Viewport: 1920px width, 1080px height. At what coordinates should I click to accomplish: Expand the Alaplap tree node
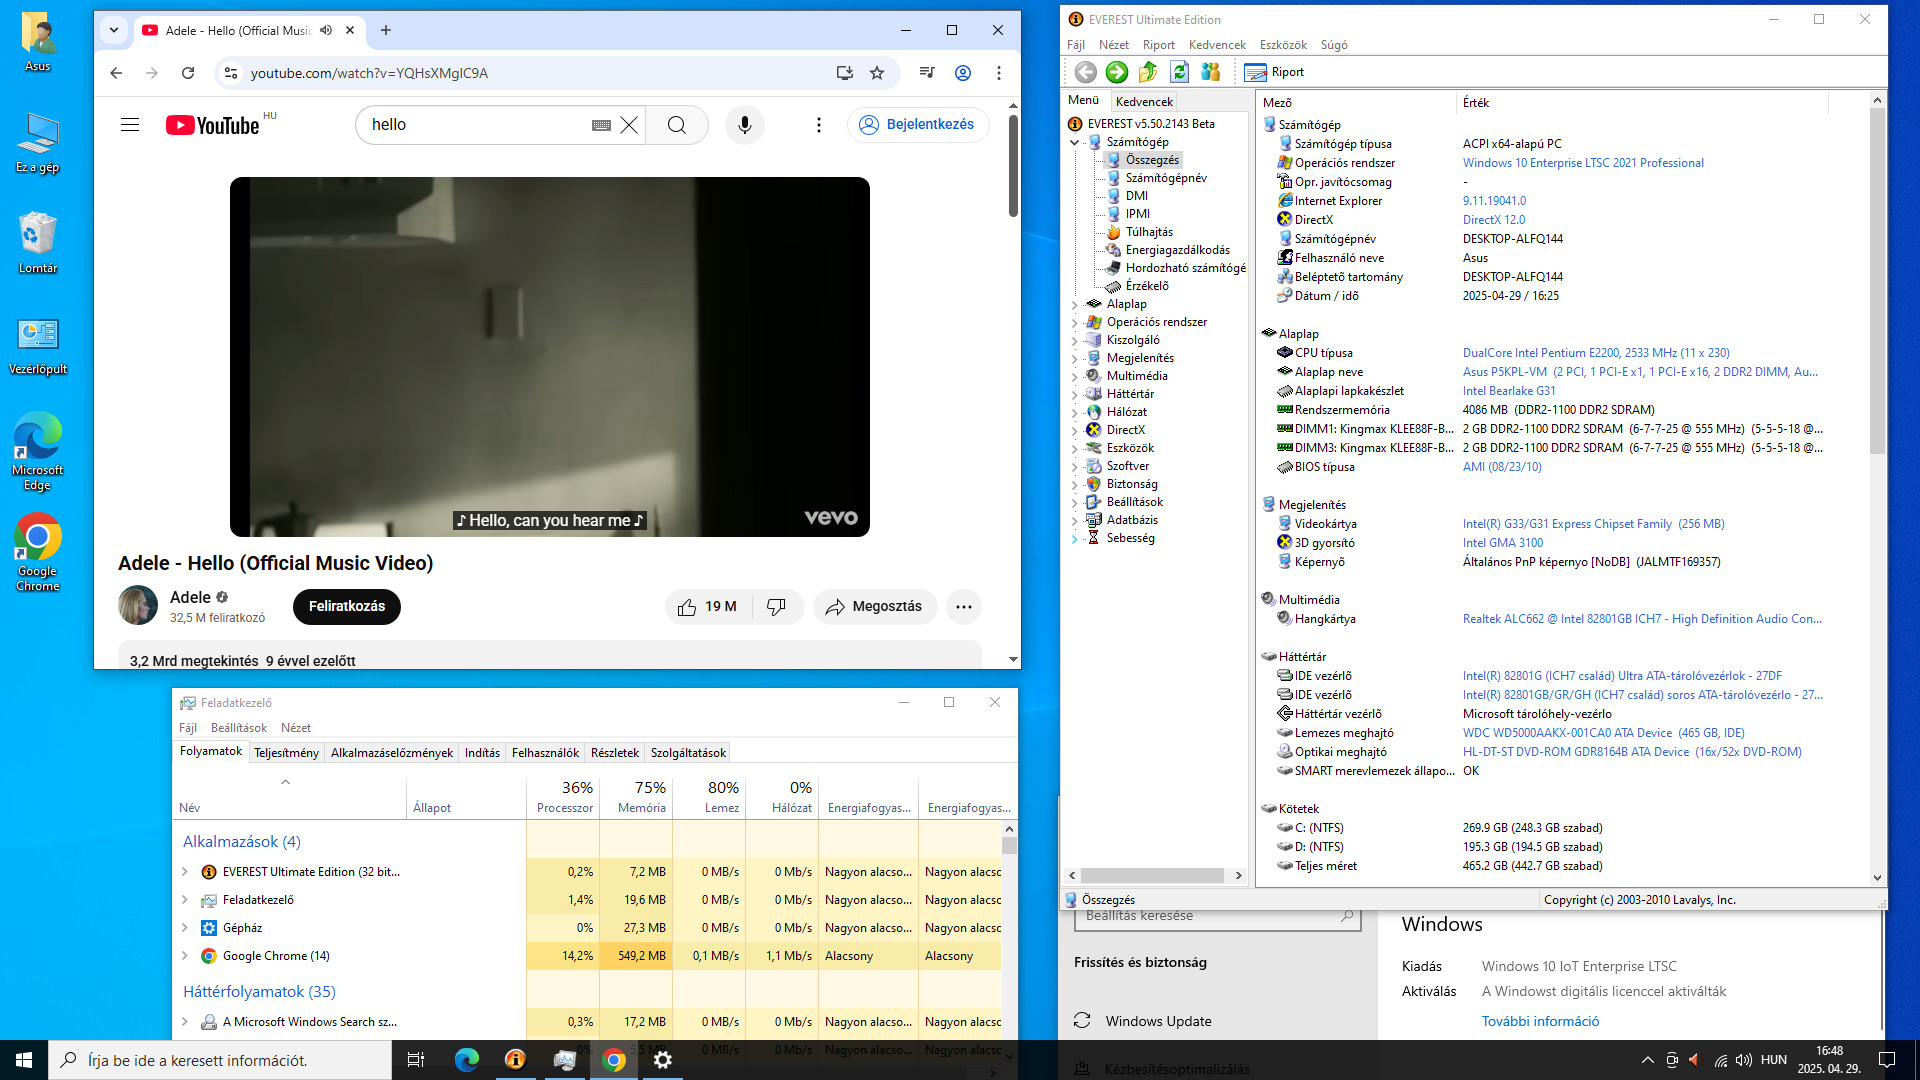point(1075,305)
